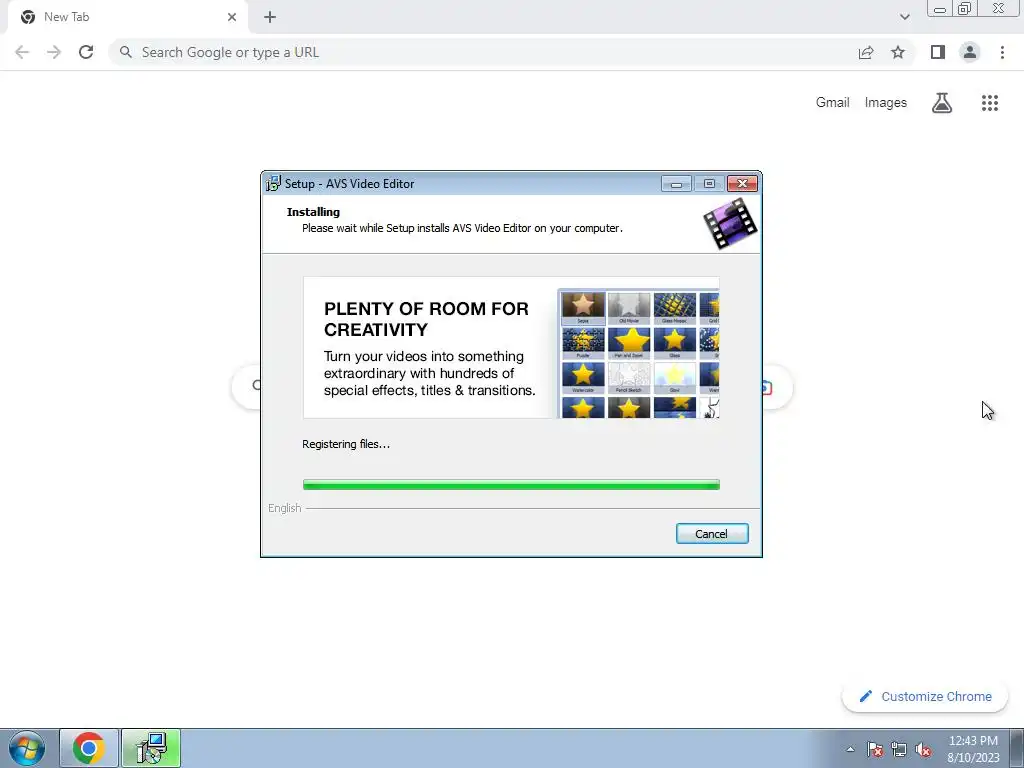This screenshot has height=768, width=1024.
Task: Open the Chrome profile menu
Action: click(970, 52)
